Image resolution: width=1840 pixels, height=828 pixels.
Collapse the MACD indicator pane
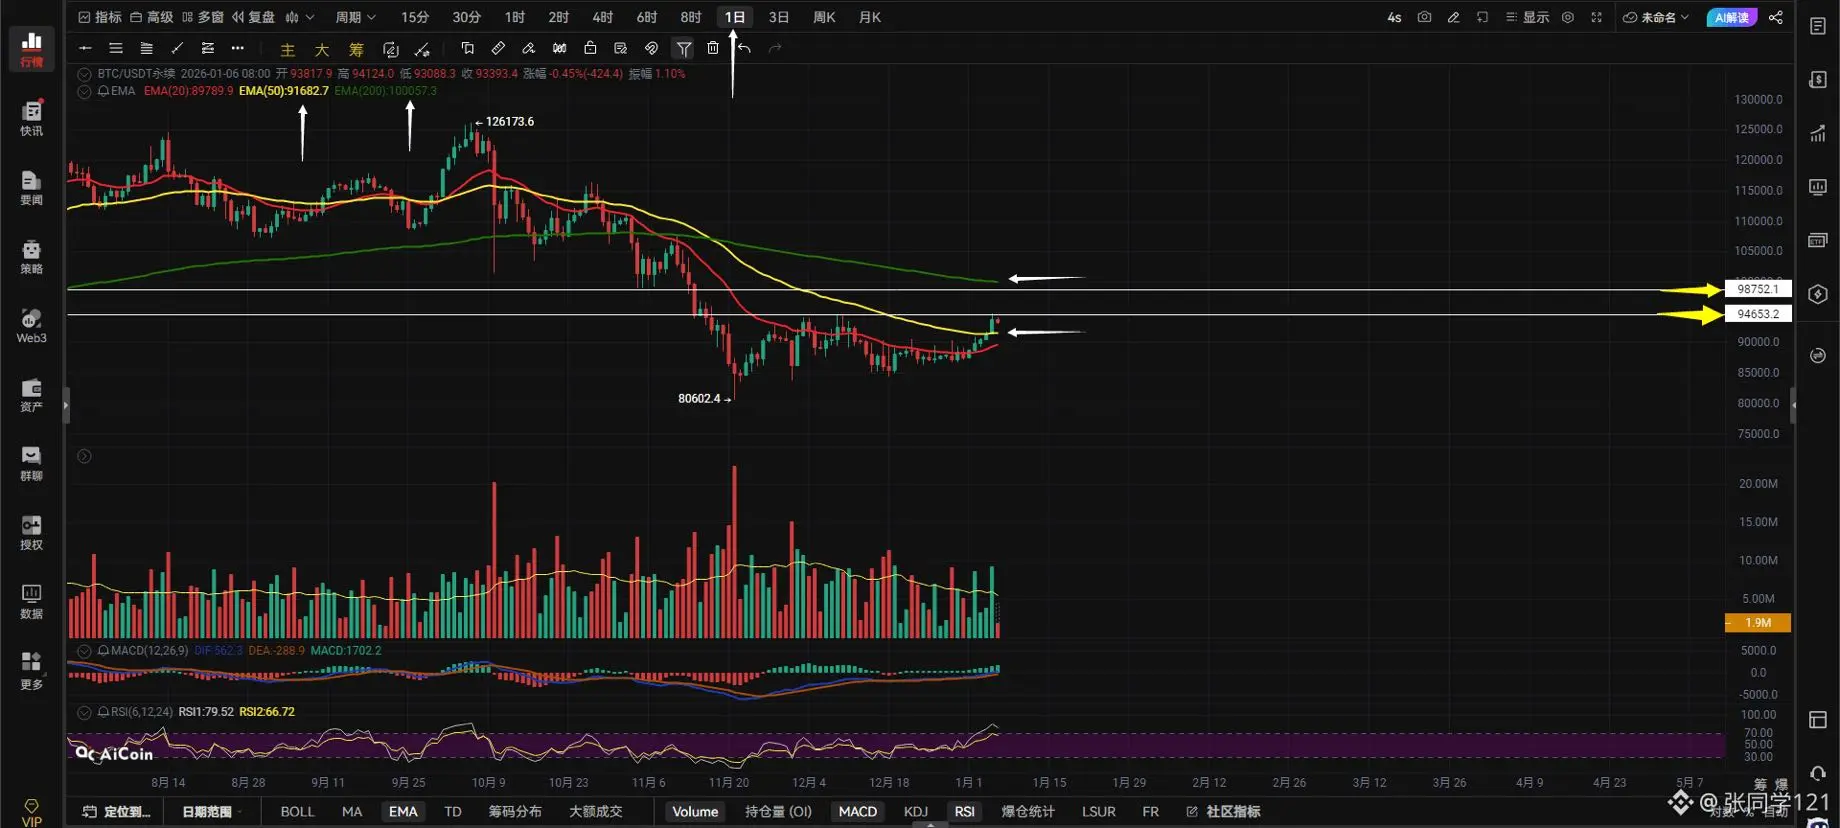[x=84, y=651]
